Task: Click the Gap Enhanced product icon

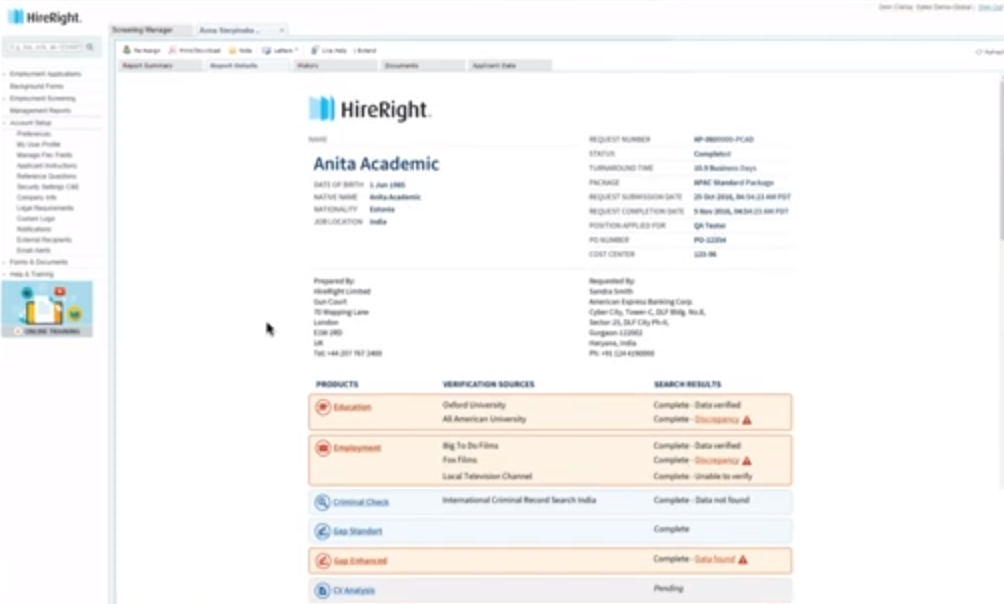Action: click(x=323, y=560)
